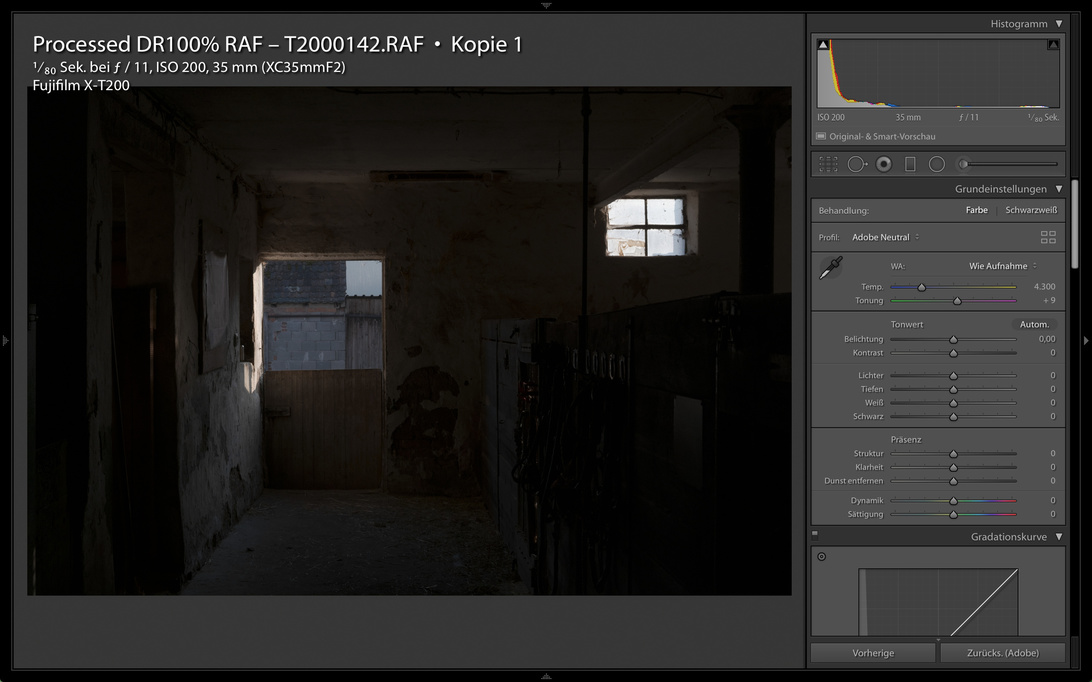
Task: Toggle shadow clipping indicator in histogram
Action: pyautogui.click(x=823, y=45)
